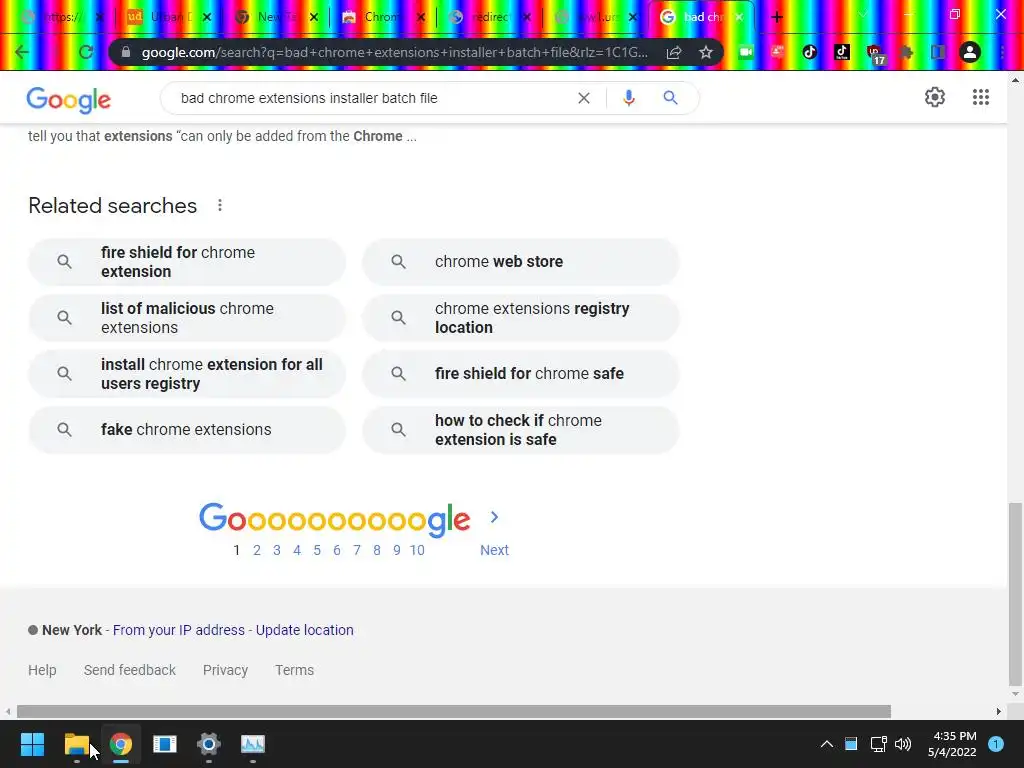Click the Google logo in the header
Viewport: 1024px width, 768px height.
coord(69,99)
